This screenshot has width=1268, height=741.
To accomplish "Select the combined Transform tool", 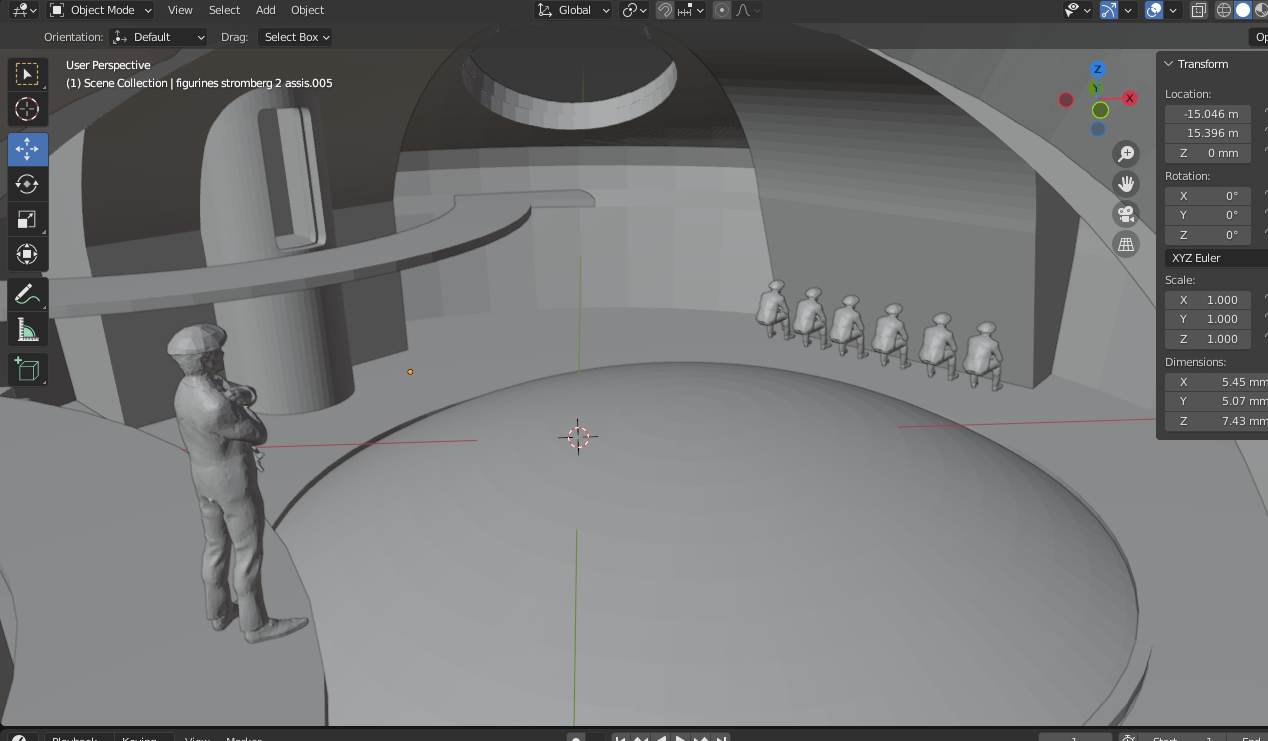I will tap(27, 254).
